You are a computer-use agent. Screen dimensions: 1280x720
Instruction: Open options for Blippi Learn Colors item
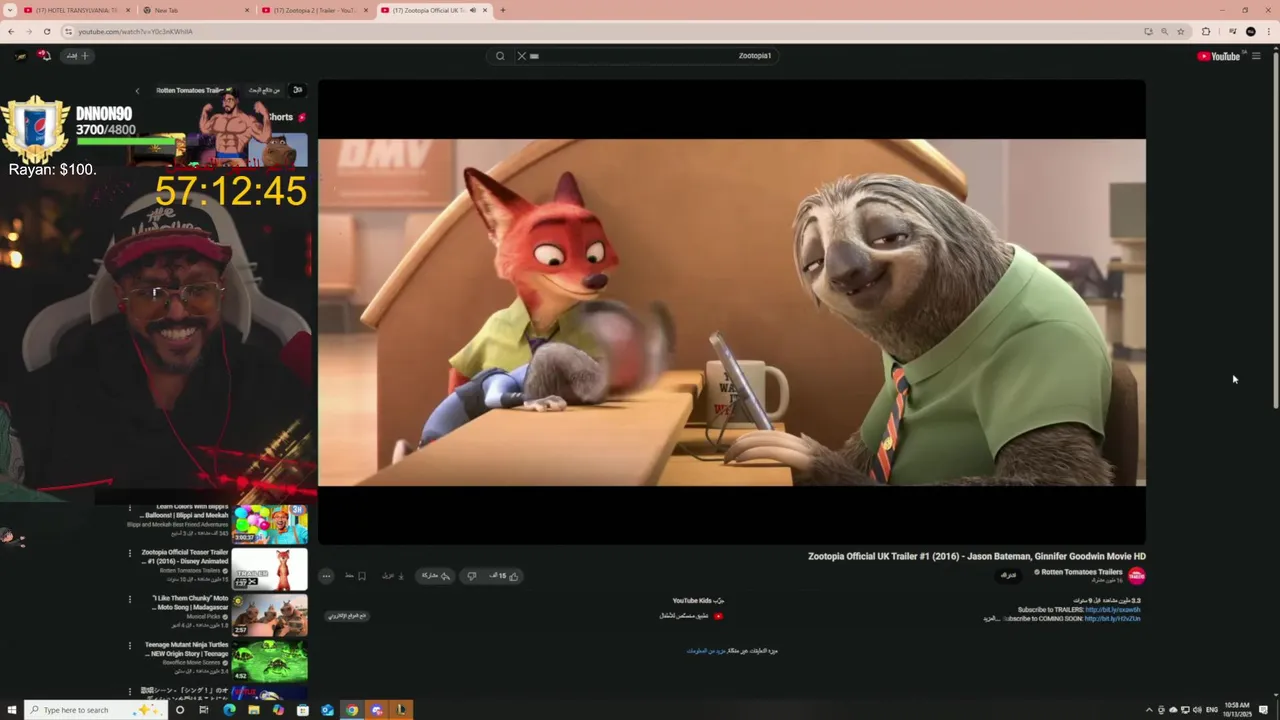click(129, 508)
